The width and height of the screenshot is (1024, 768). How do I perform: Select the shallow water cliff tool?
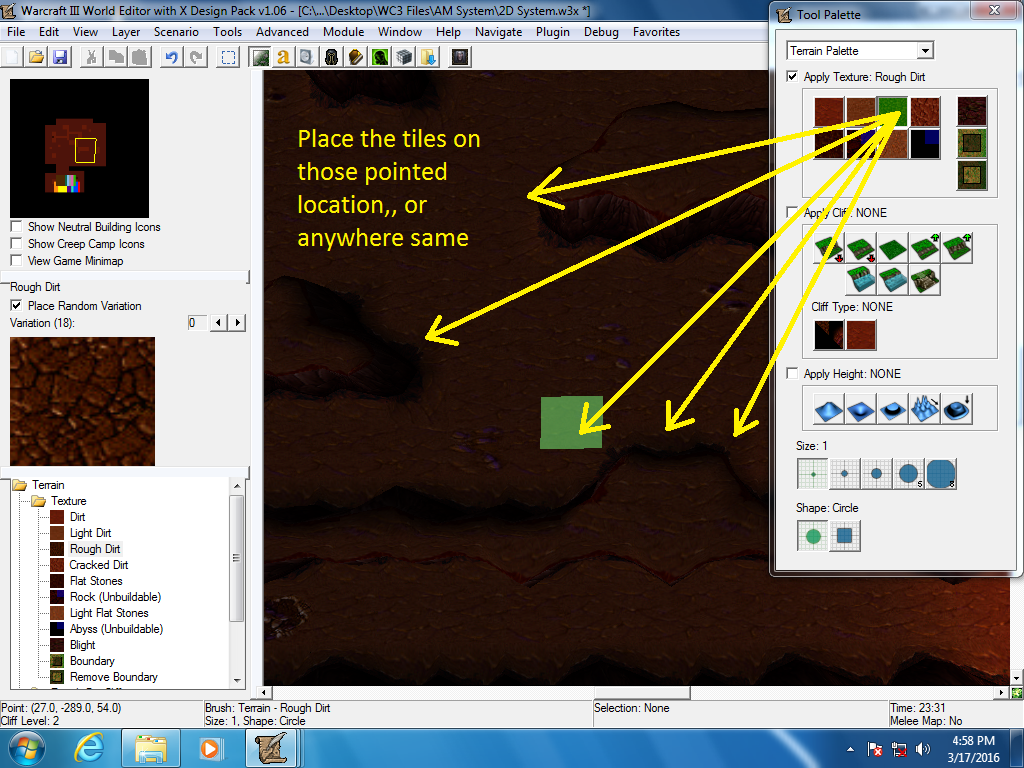(893, 280)
